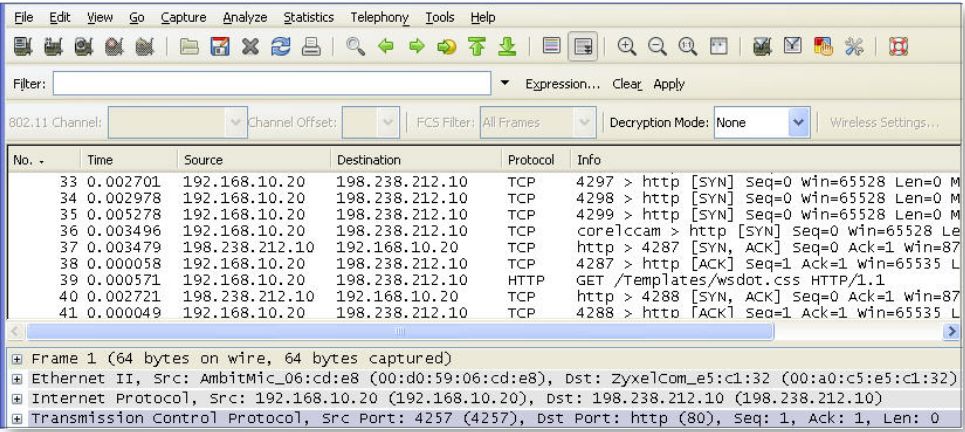The image size is (965, 432).
Task: Expand the Ethernet II details node
Action: pos(17,378)
